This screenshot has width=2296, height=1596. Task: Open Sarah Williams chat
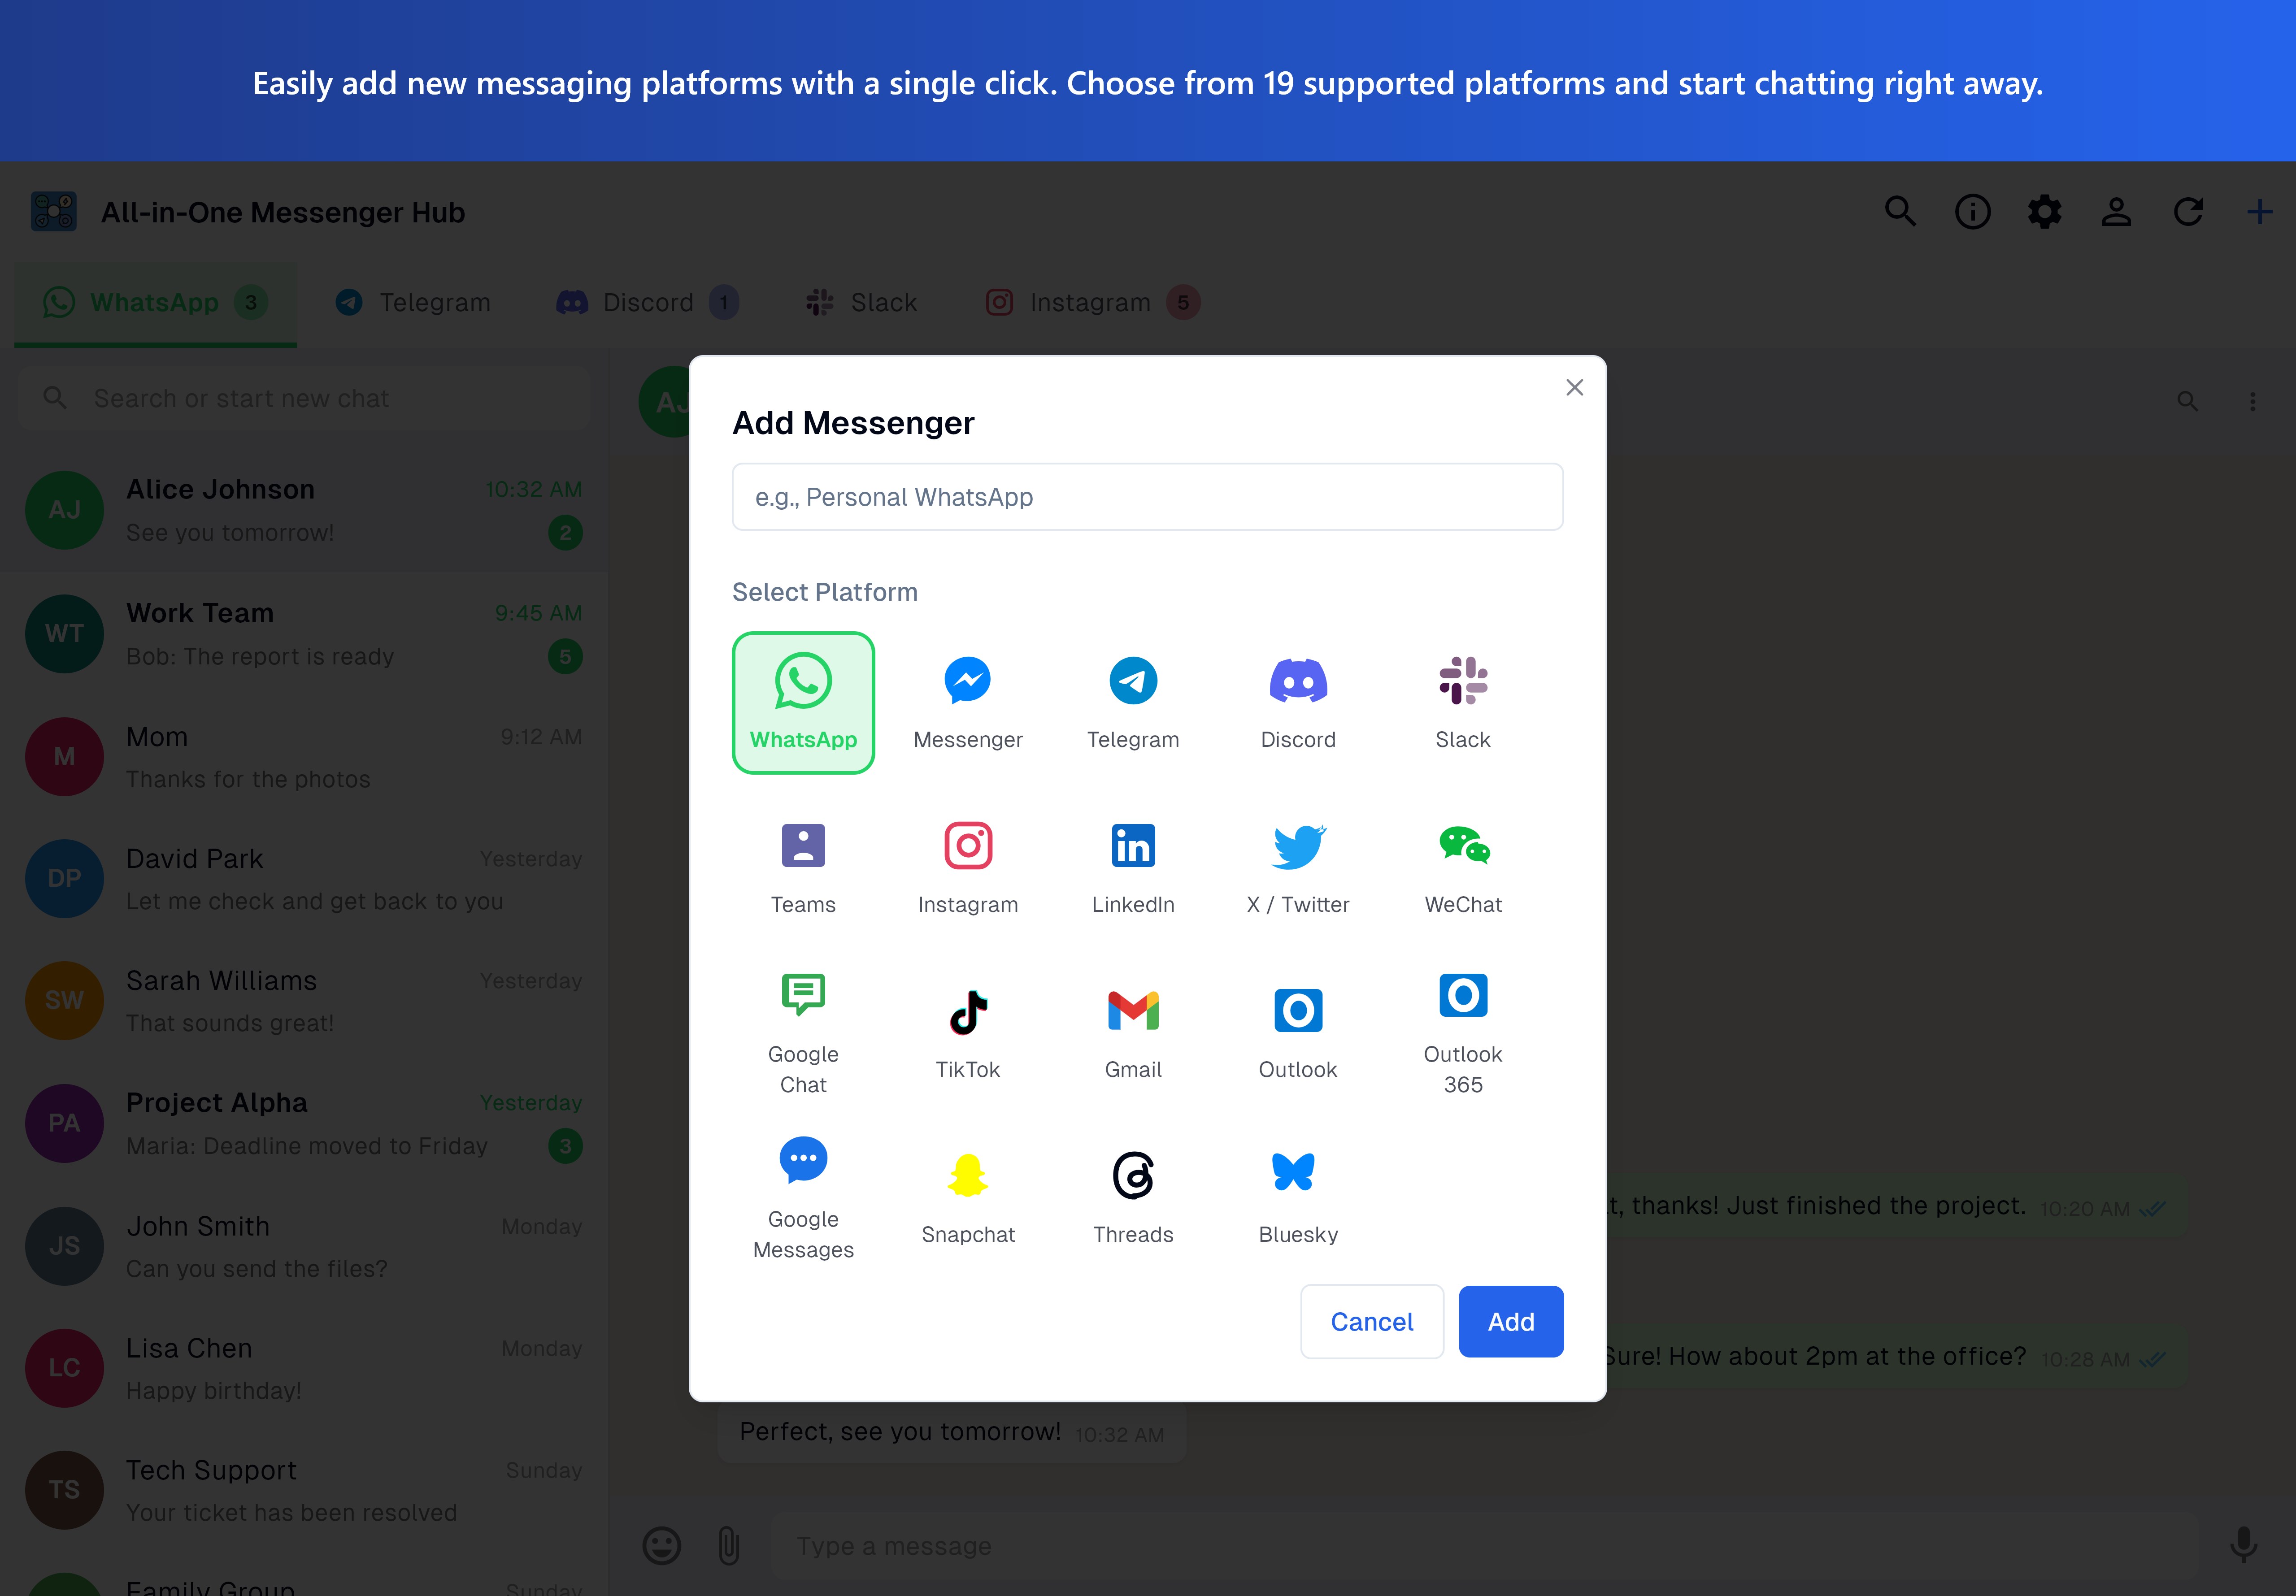pos(304,1001)
